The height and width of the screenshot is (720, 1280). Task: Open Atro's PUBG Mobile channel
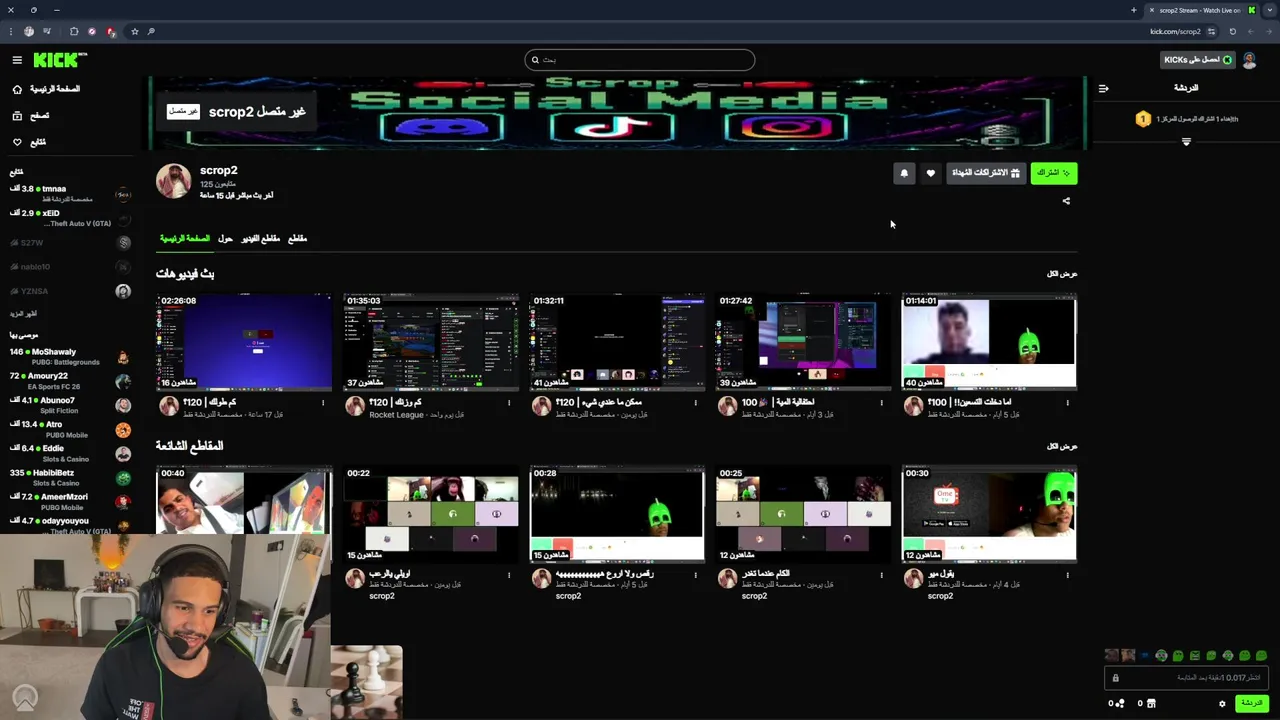pos(70,429)
